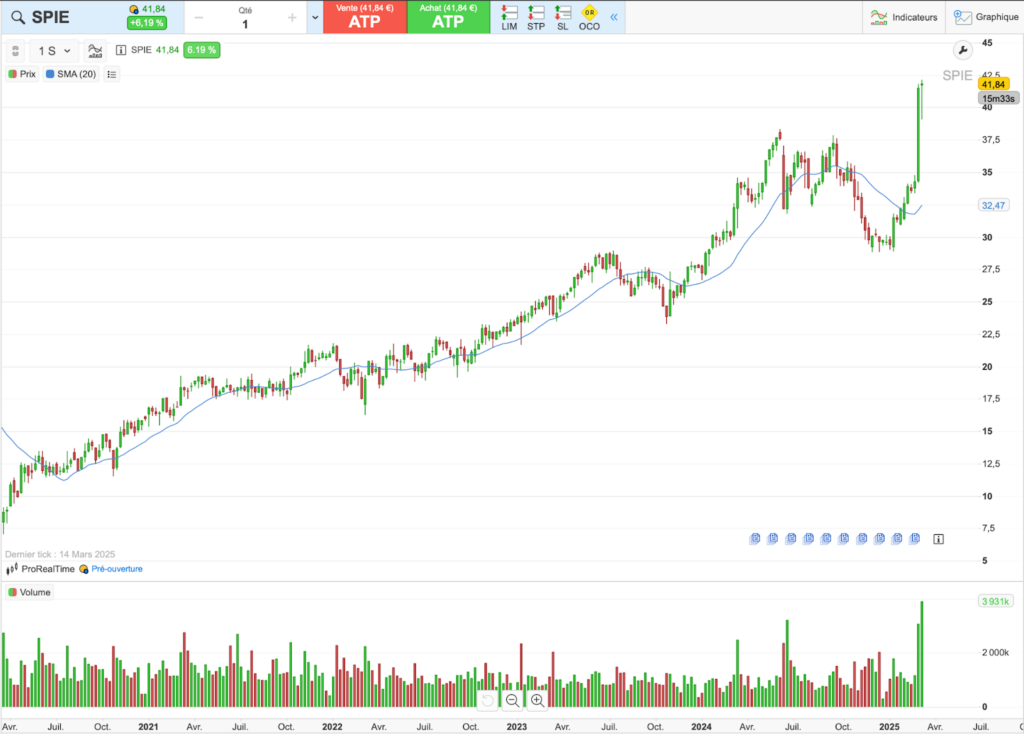The width and height of the screenshot is (1024, 734).
Task: Toggle the Volume panel label
Action: click(x=29, y=592)
